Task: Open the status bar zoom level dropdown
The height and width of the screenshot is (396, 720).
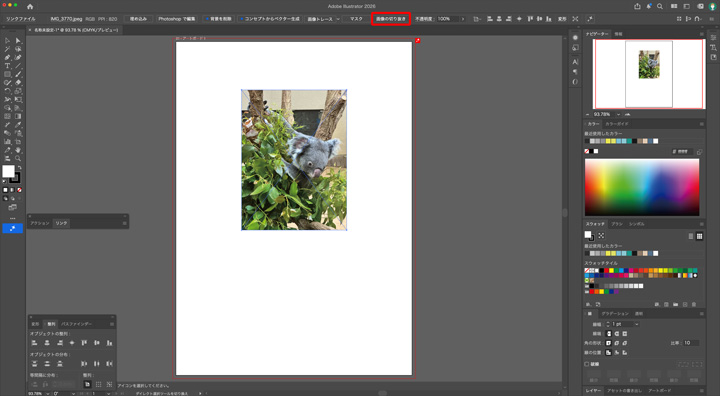Action: [x=47, y=393]
